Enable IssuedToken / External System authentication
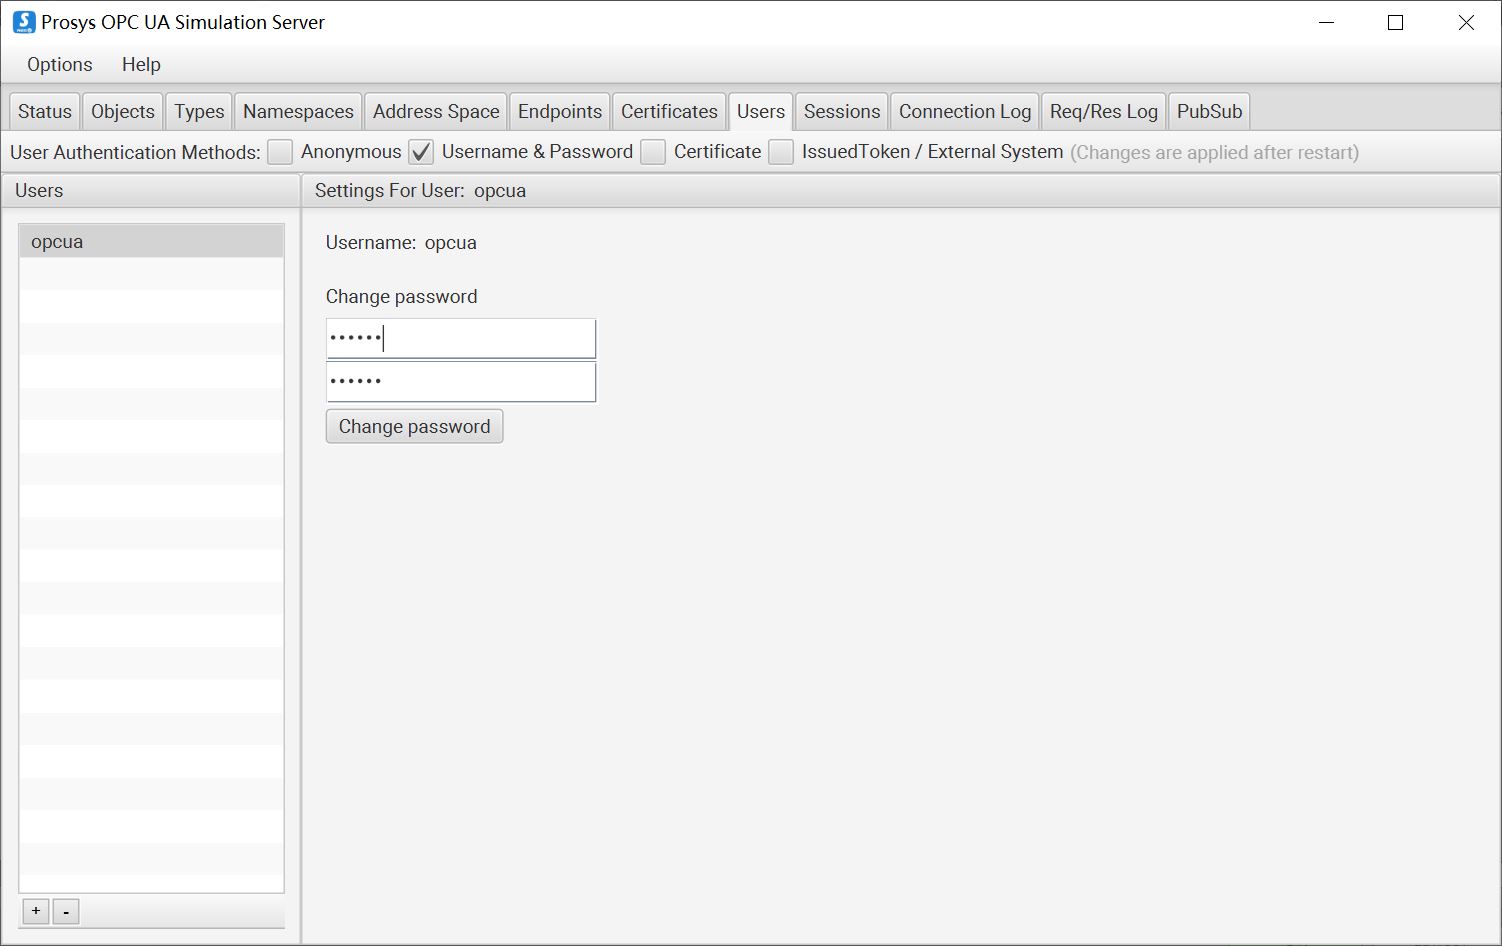The image size is (1502, 946). (x=781, y=151)
